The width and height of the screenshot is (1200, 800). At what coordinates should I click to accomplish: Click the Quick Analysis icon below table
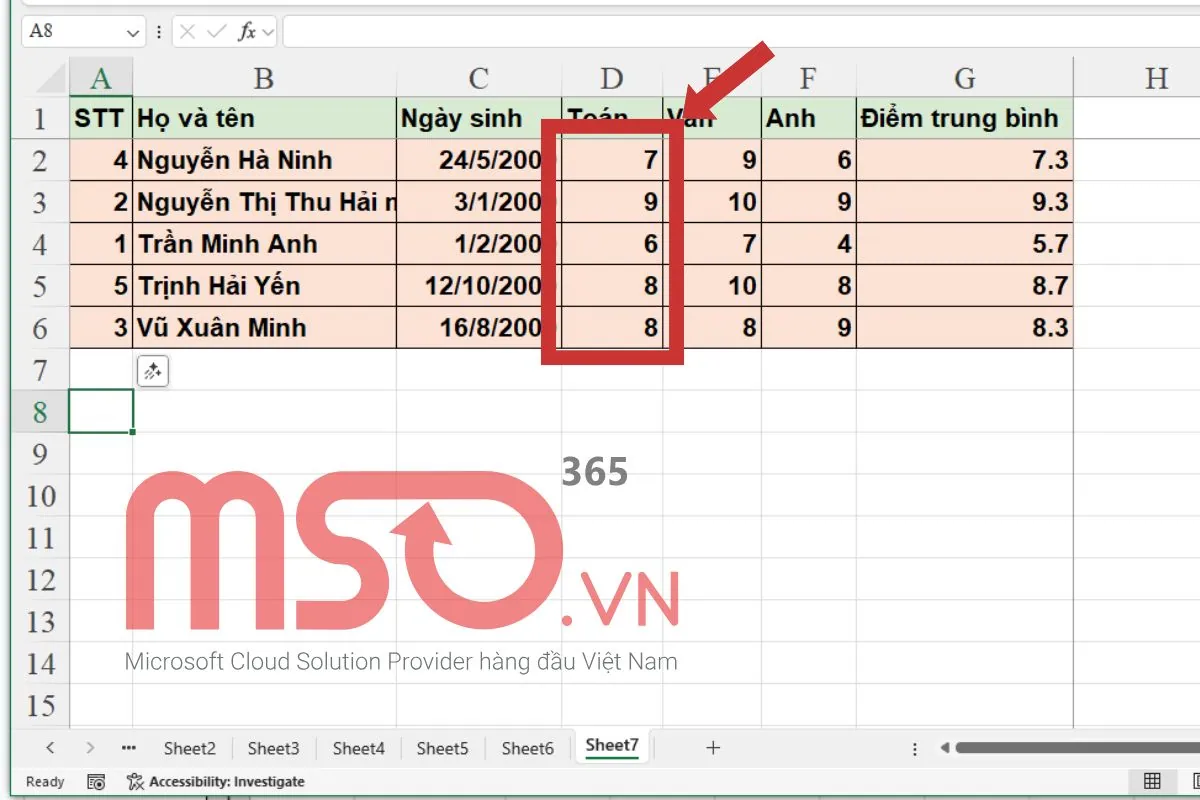coord(152,372)
